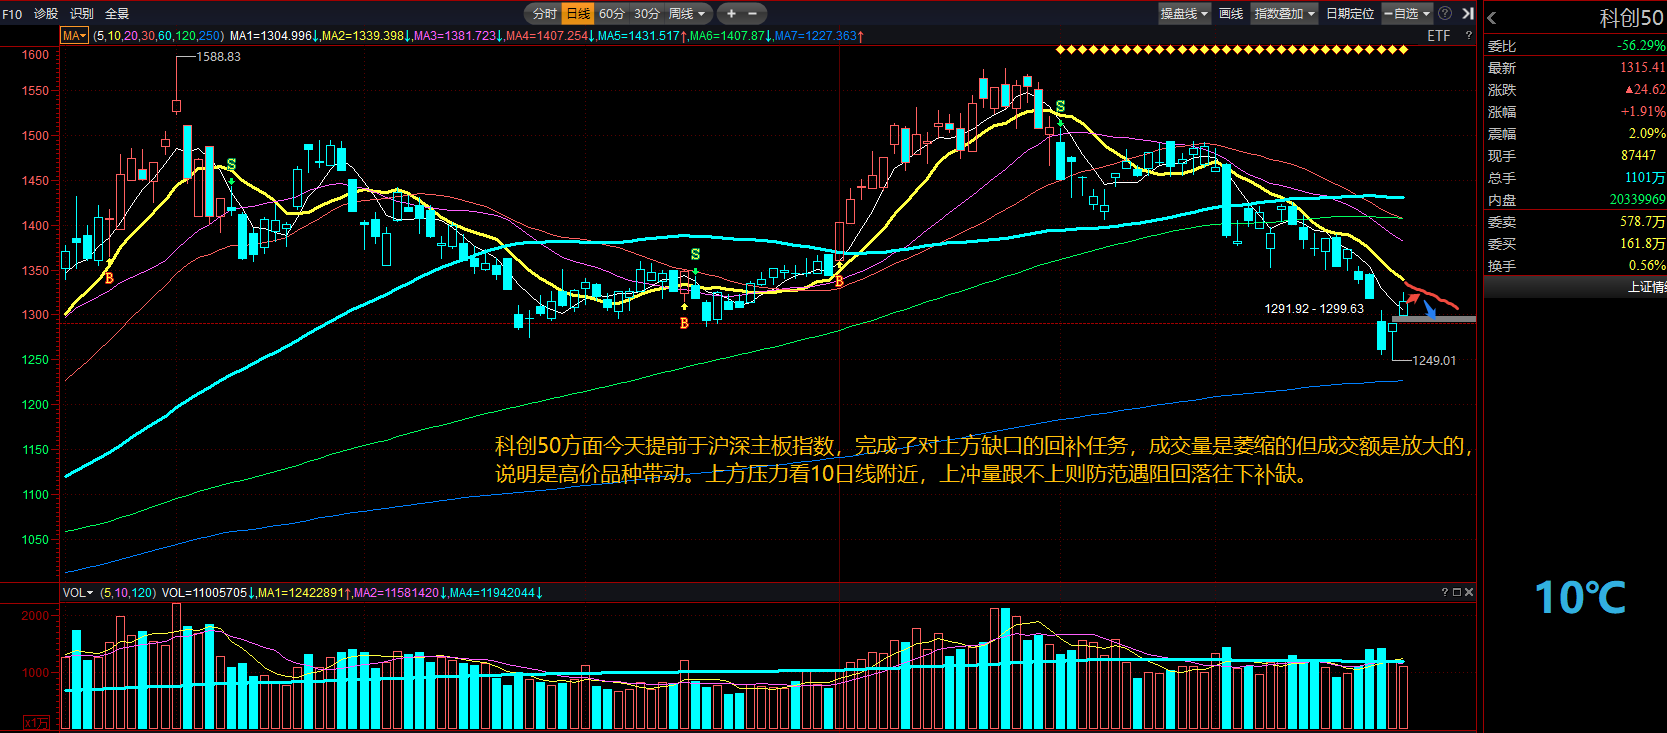Go back using left chevron beside 科创50
Image resolution: width=1667 pixels, height=733 pixels.
[1491, 18]
